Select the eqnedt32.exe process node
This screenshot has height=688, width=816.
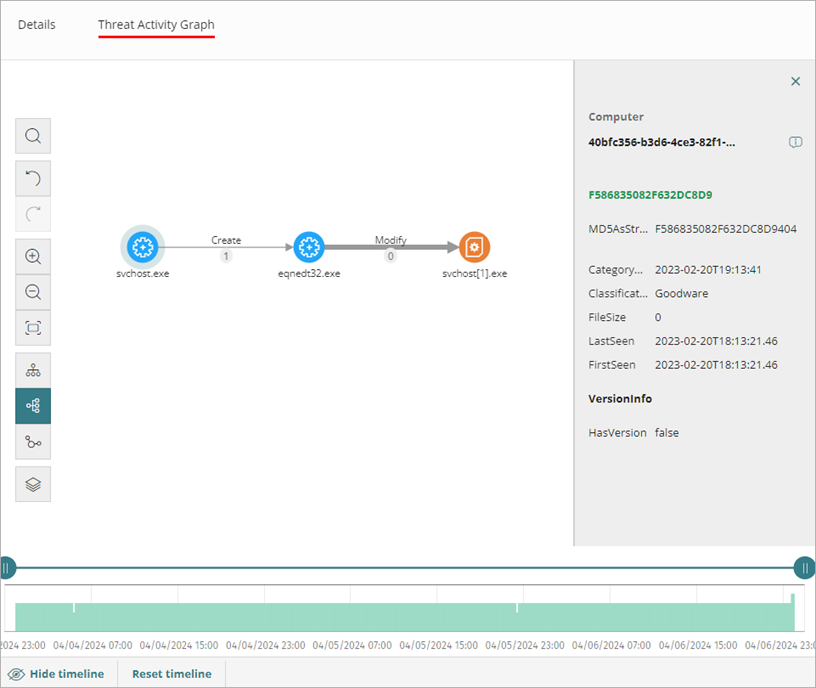coord(309,246)
